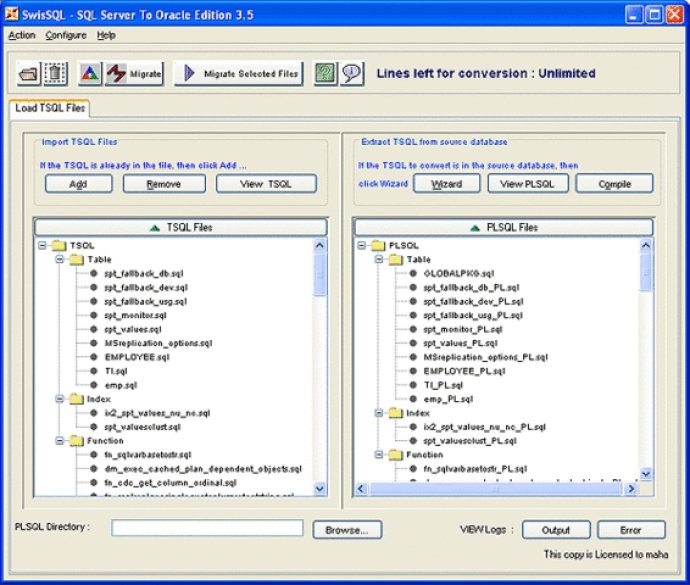Screen dimensions: 690x585
Task: Select fn_sqlvarbasetostr.sql file
Action: point(147,455)
